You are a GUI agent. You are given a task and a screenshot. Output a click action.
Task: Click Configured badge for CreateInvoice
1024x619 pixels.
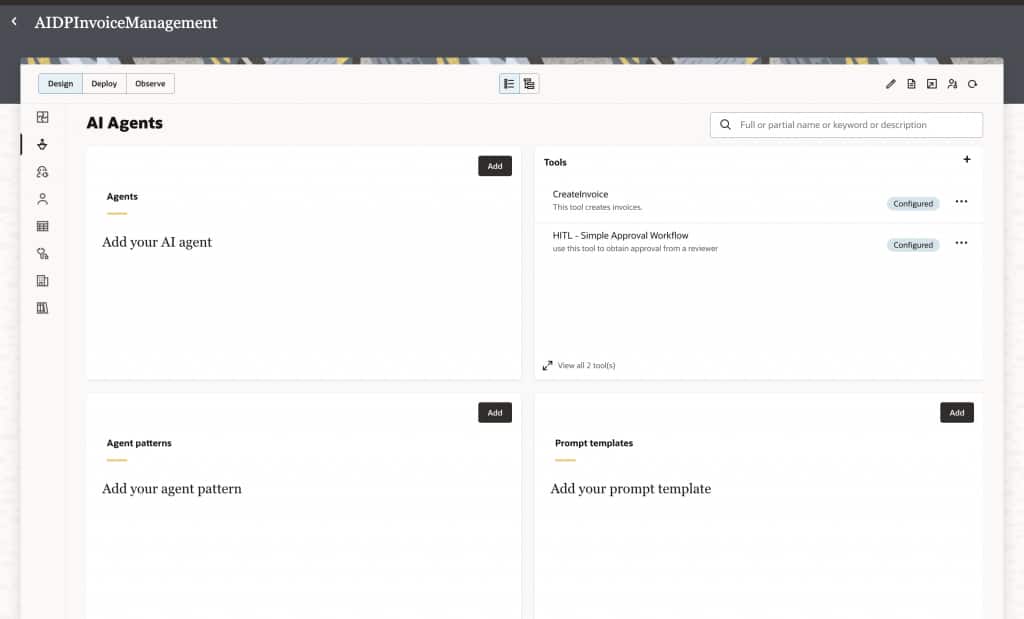coord(913,204)
